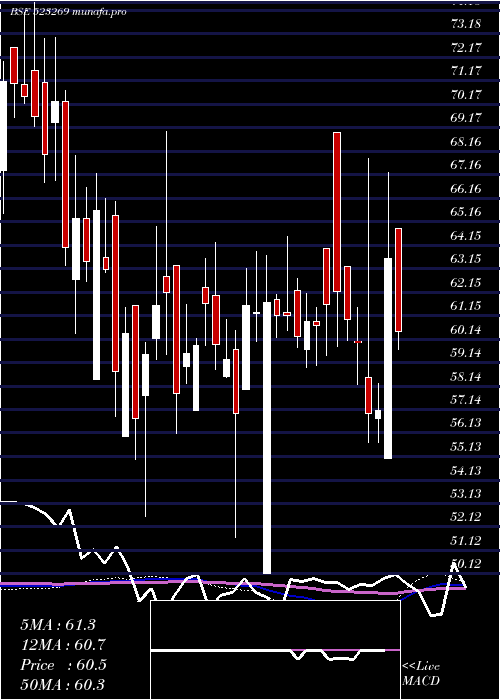Click the 5MA : 61.3 readout

click(x=58, y=625)
